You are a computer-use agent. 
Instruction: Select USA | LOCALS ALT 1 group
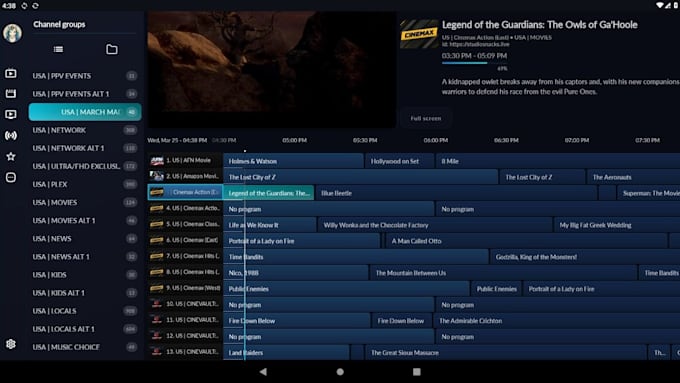click(85, 329)
